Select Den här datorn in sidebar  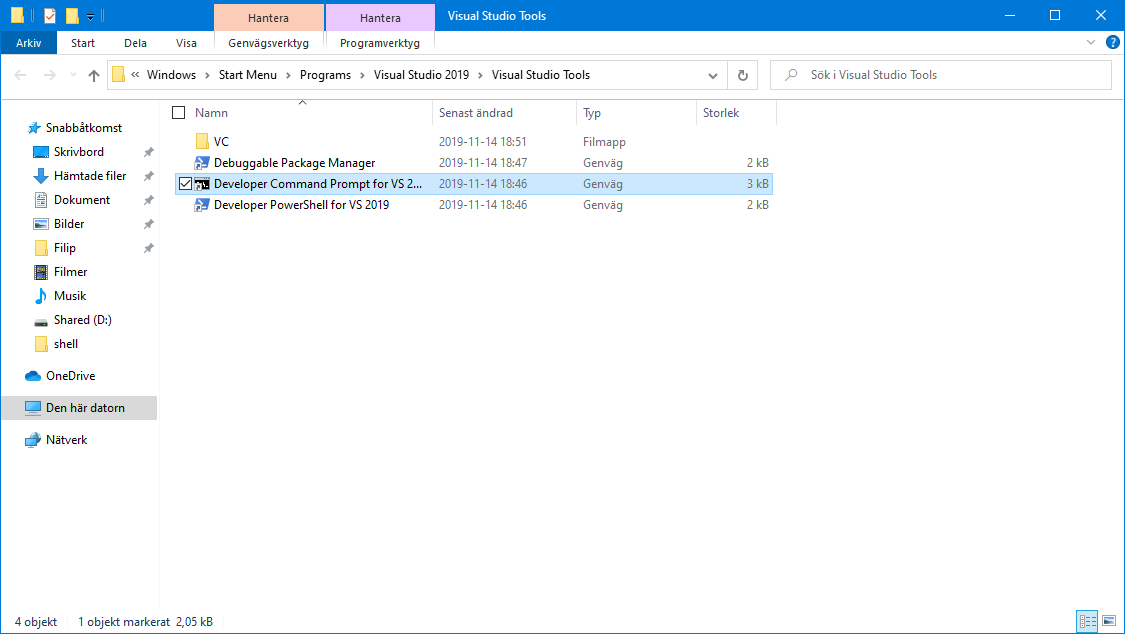[x=79, y=408]
